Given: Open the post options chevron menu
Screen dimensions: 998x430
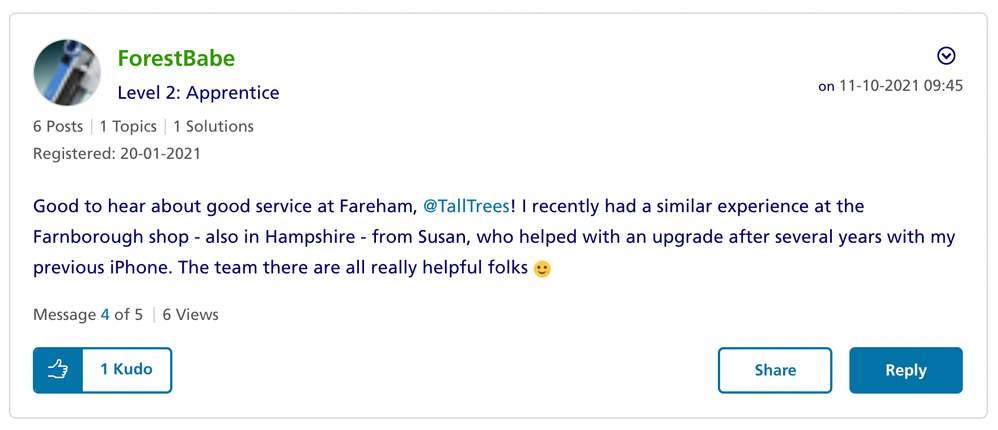Looking at the screenshot, I should pos(945,56).
